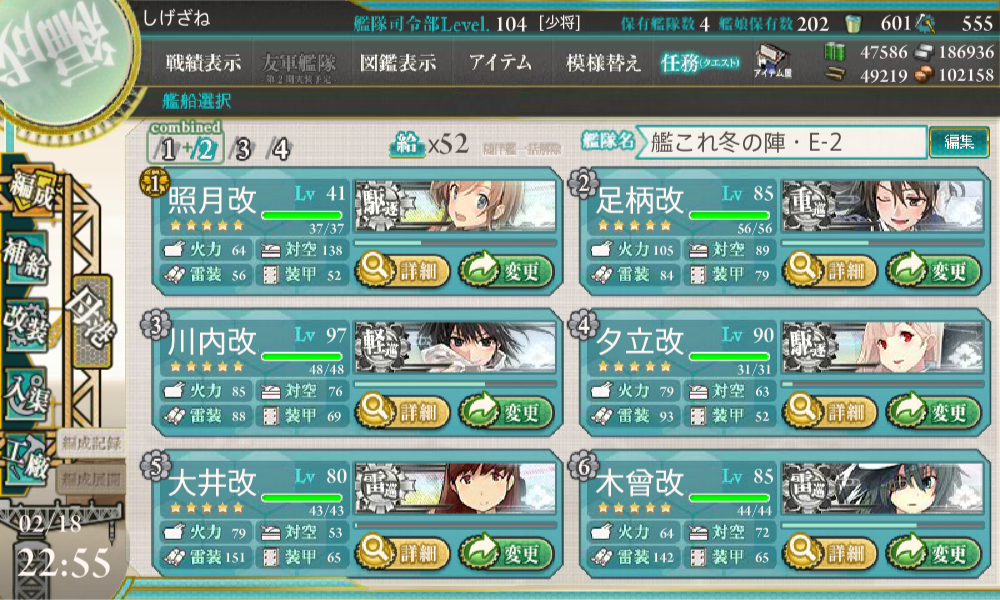Image resolution: width=1000 pixels, height=600 pixels.
Task: Open 図鑑表示 menu item
Action: point(398,63)
